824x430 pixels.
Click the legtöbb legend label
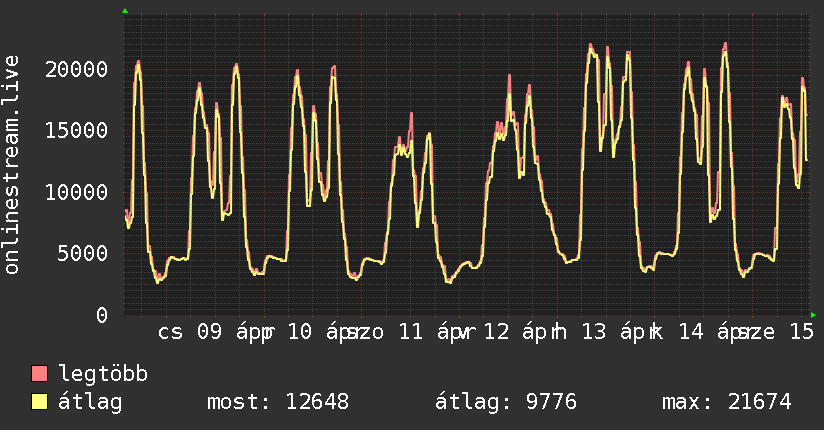click(x=103, y=373)
